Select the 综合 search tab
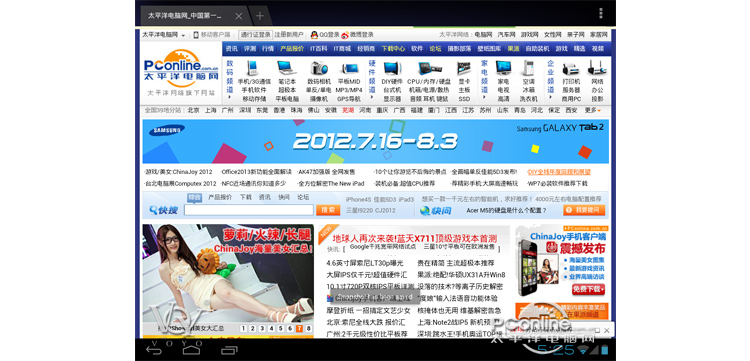Screen dimensions: 750x361 [x=194, y=197]
